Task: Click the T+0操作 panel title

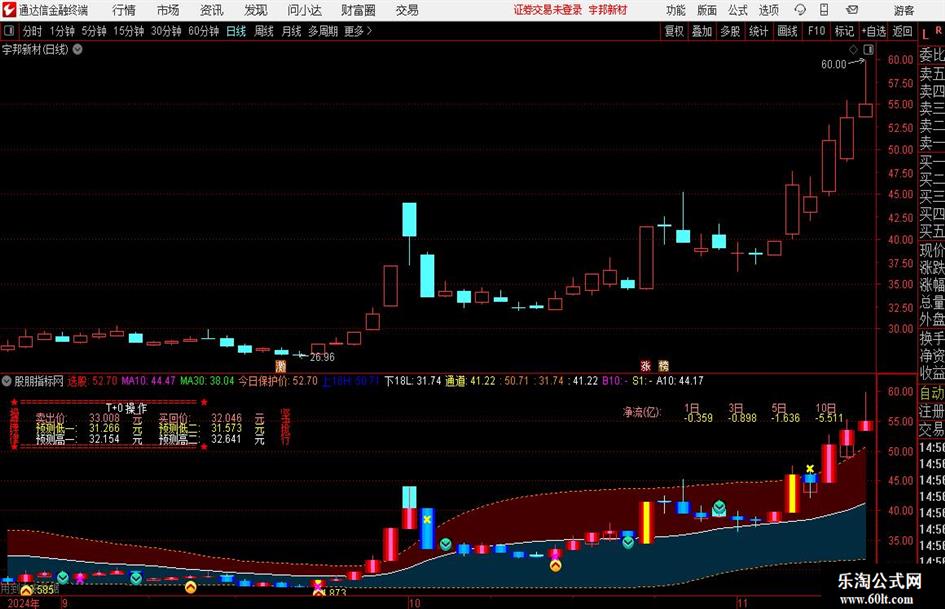Action: 126,408
